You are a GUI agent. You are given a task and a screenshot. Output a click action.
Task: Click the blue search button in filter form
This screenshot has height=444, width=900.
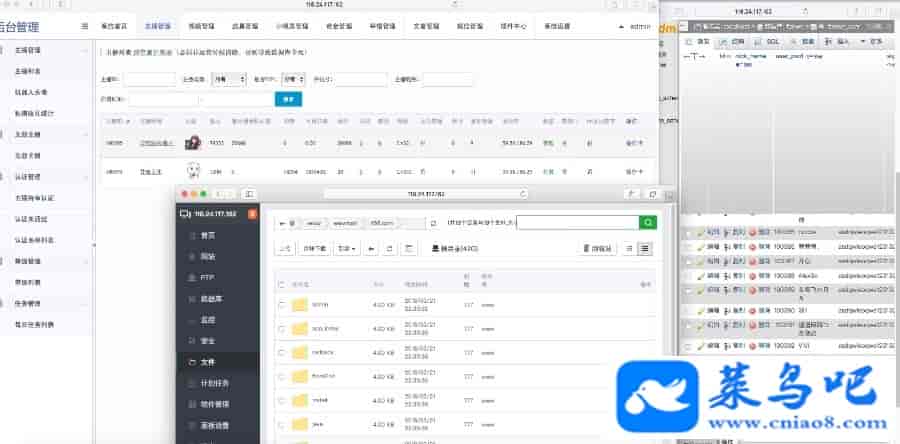288,99
